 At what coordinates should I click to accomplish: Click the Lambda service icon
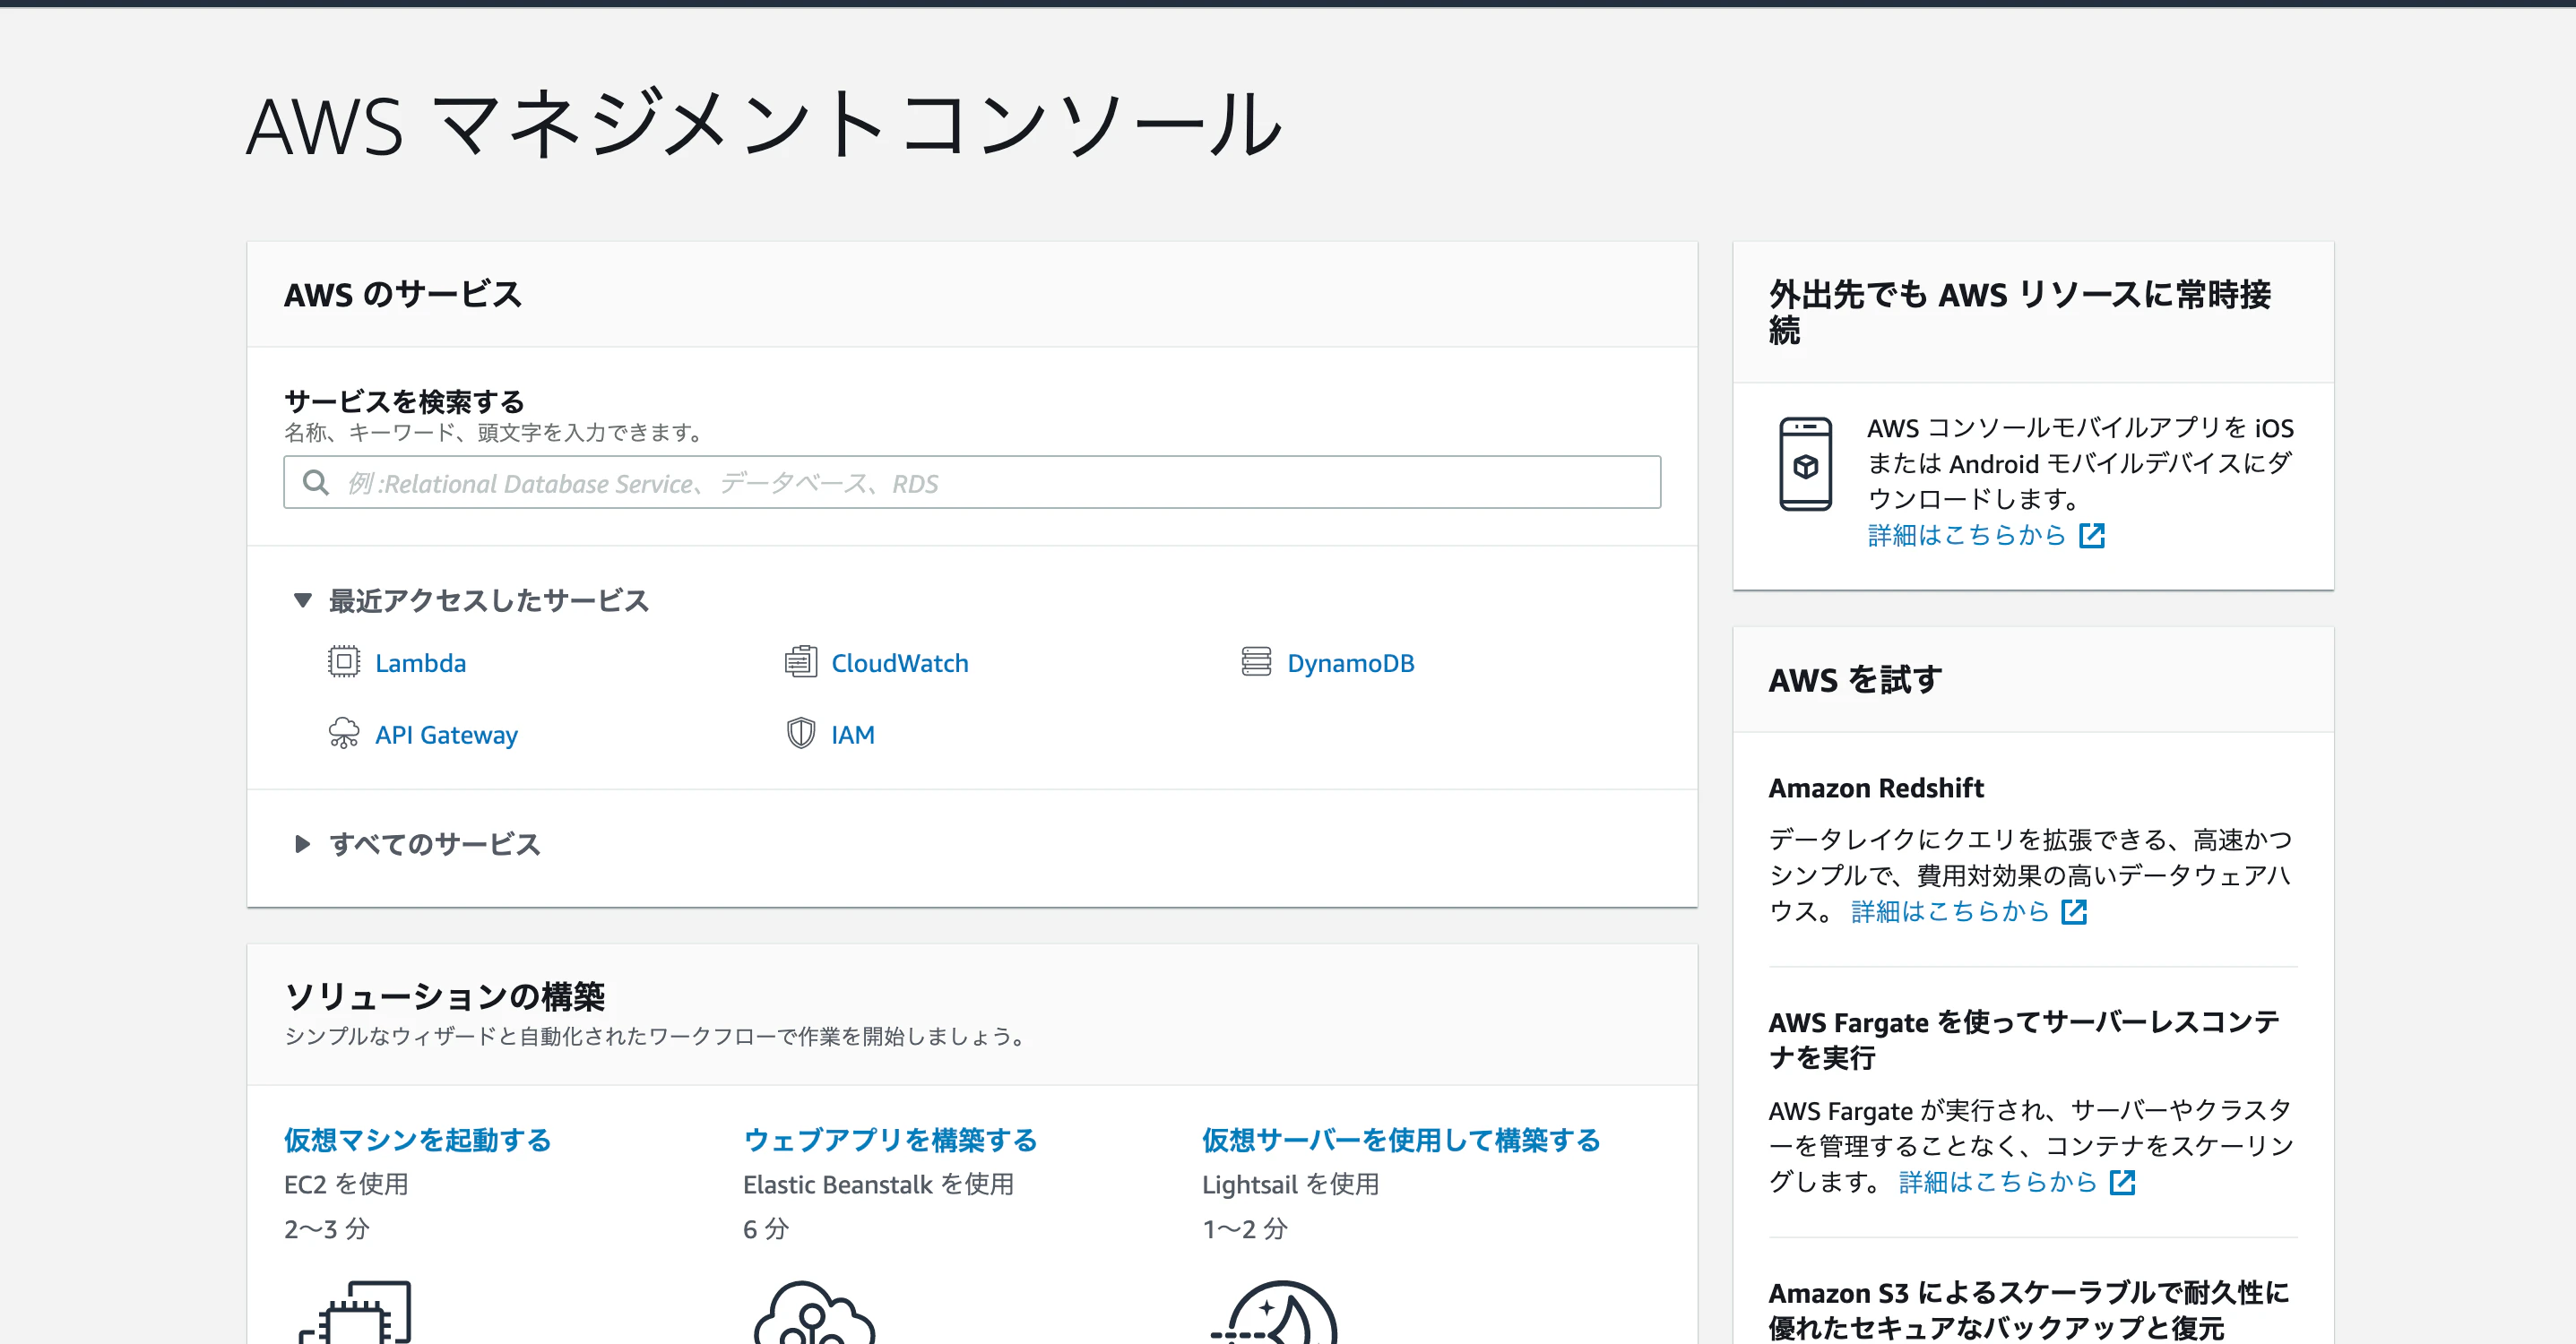343,662
